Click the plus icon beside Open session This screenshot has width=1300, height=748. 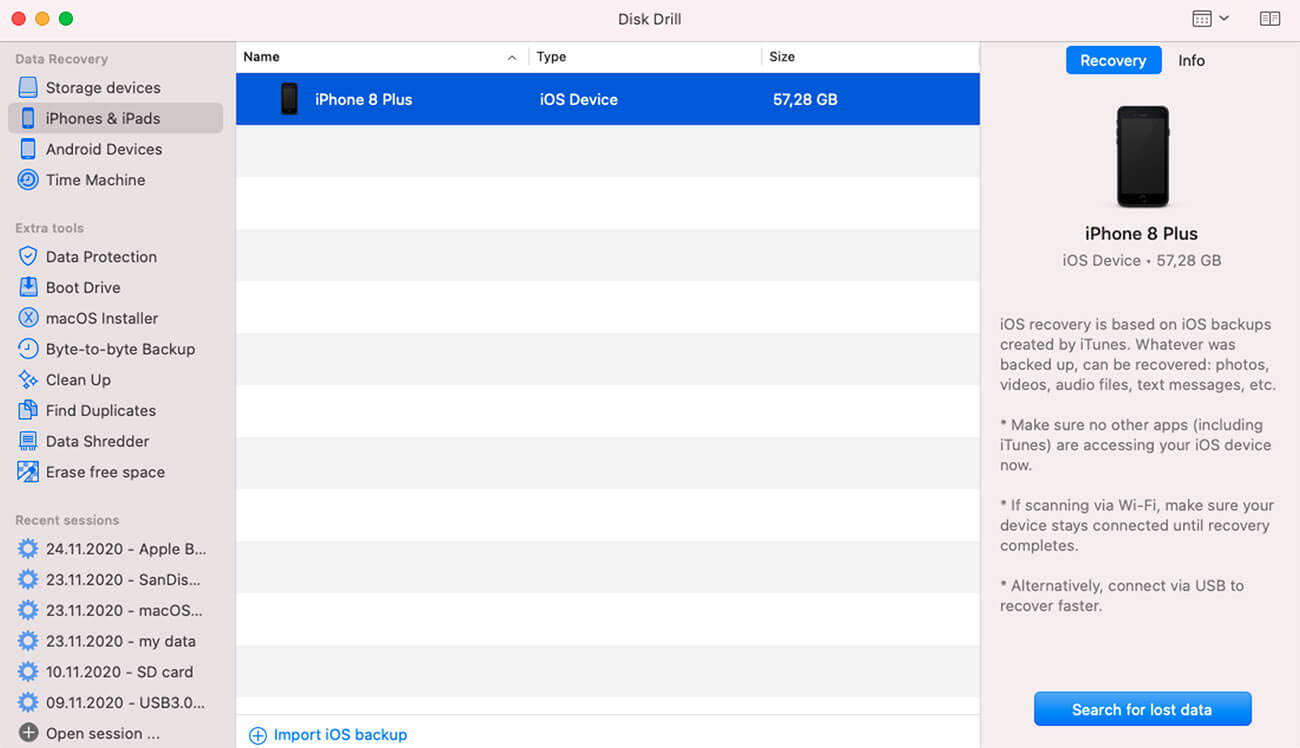point(28,733)
